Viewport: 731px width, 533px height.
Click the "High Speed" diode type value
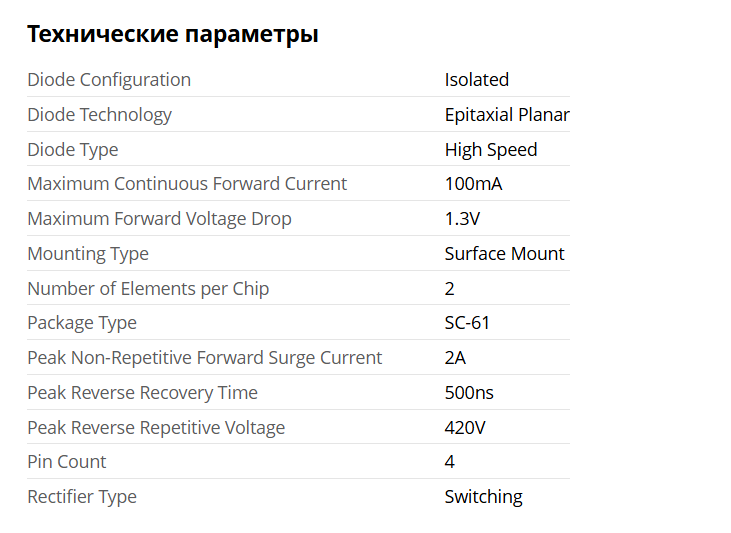[490, 150]
